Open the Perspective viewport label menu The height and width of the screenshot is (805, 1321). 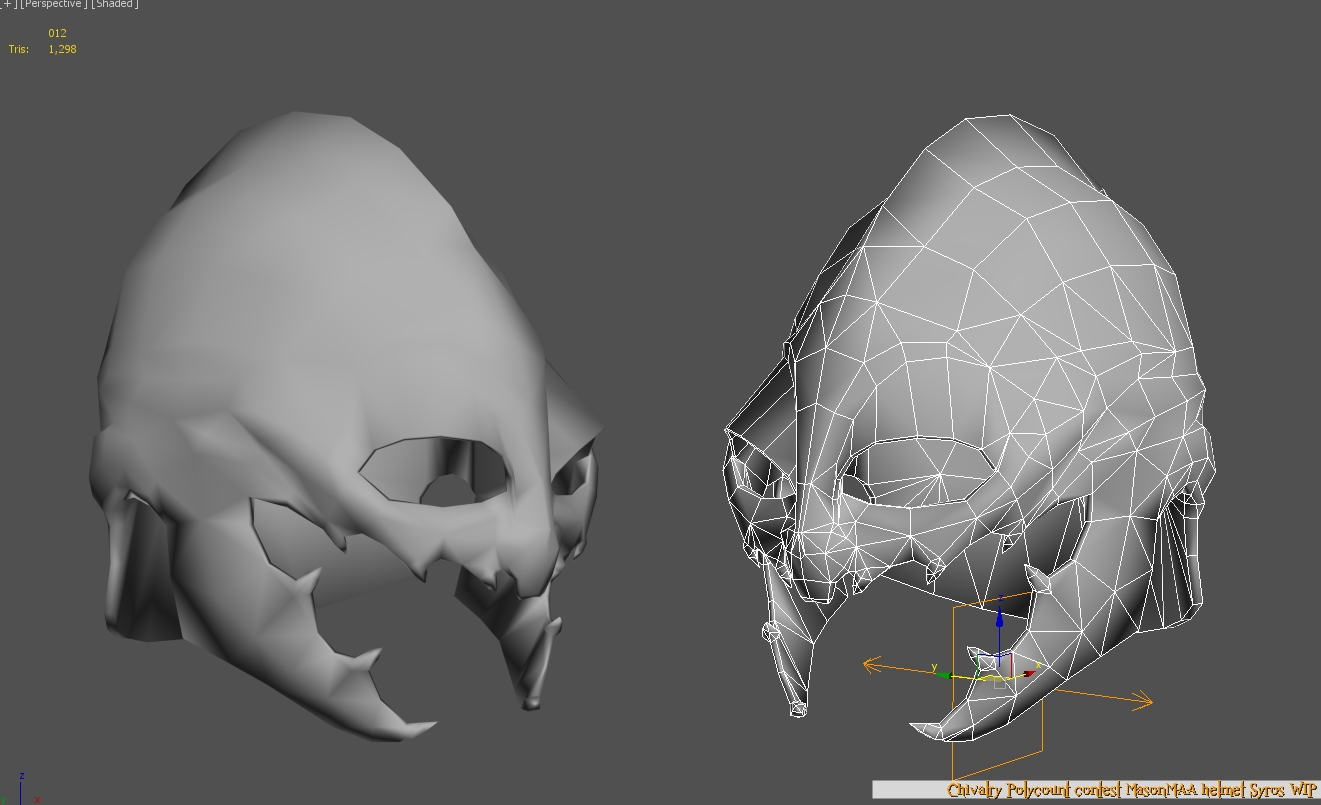[x=54, y=4]
